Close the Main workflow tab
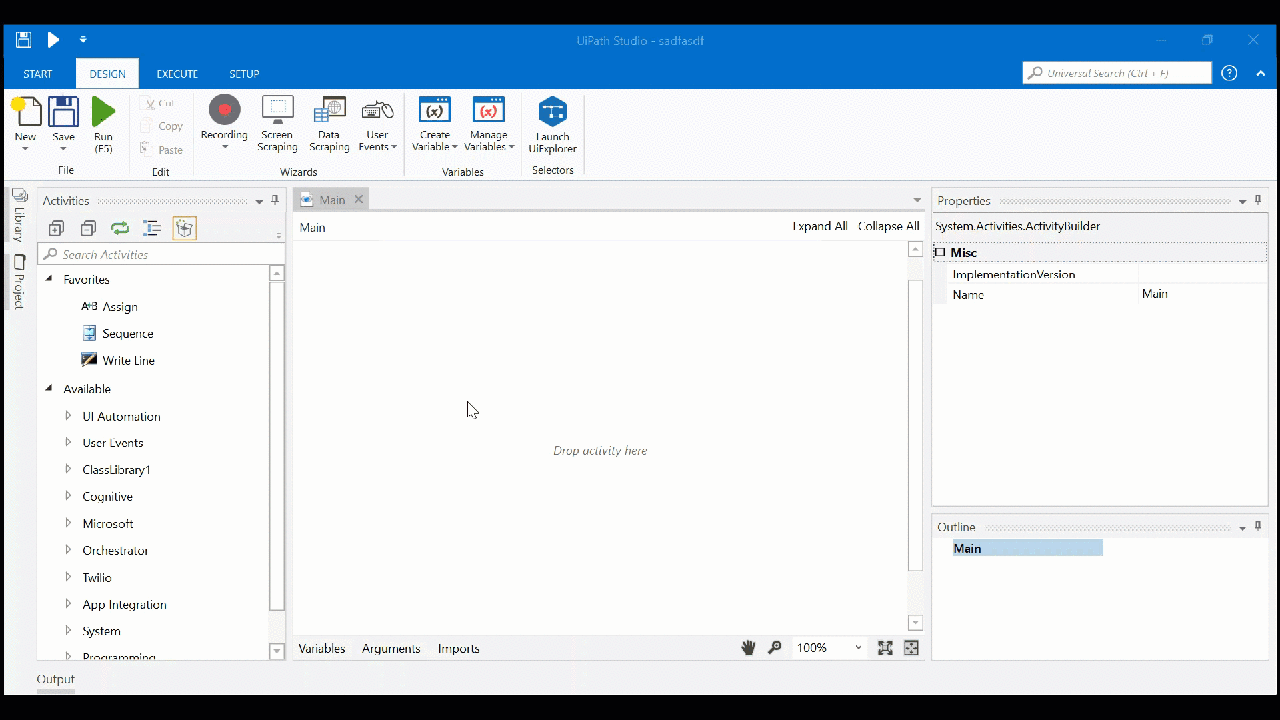The width and height of the screenshot is (1280, 720). pos(358,199)
